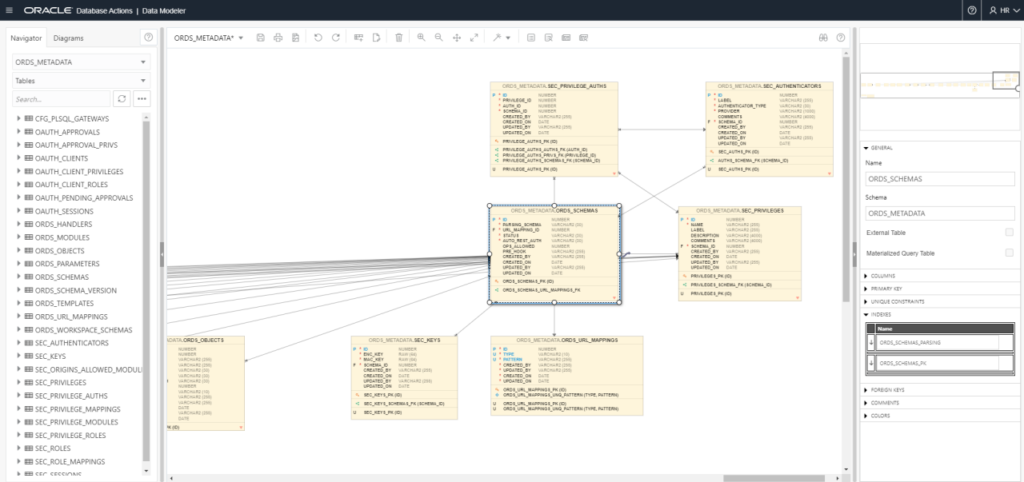
Task: Click the Navigator panel help icon
Action: click(148, 38)
